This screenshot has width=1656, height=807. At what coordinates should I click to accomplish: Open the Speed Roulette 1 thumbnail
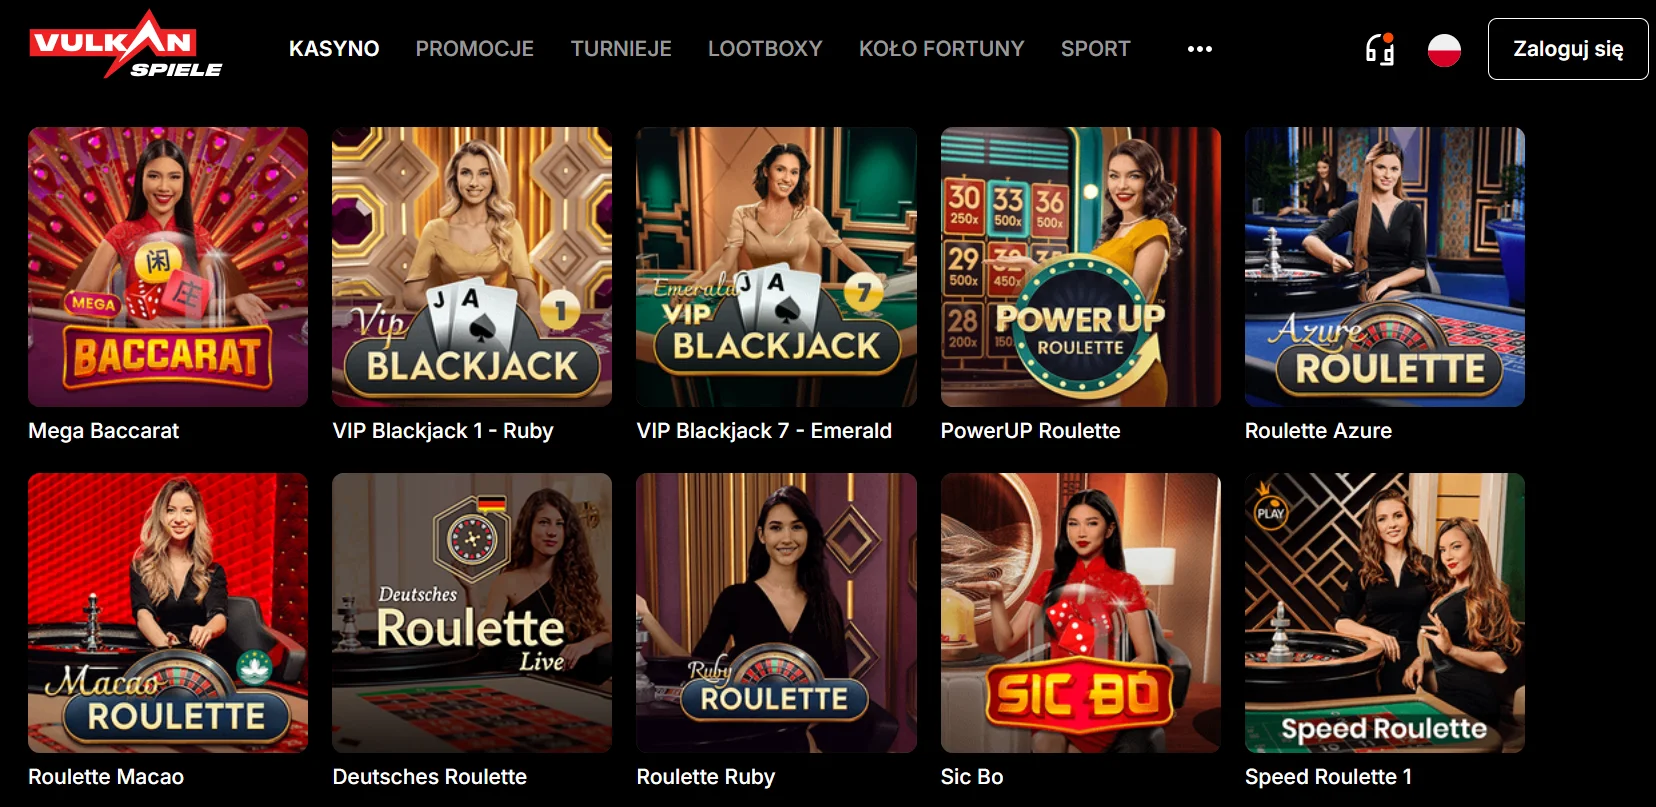point(1385,613)
